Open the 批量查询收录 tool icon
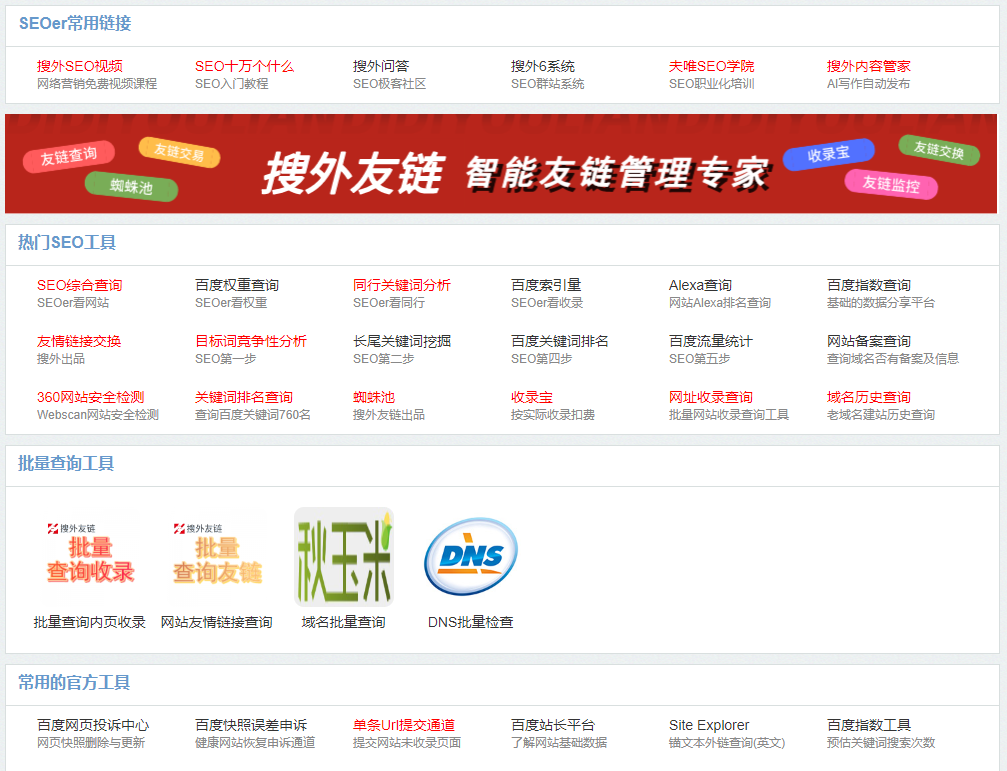Viewport: 1007px width, 771px height. coord(91,557)
